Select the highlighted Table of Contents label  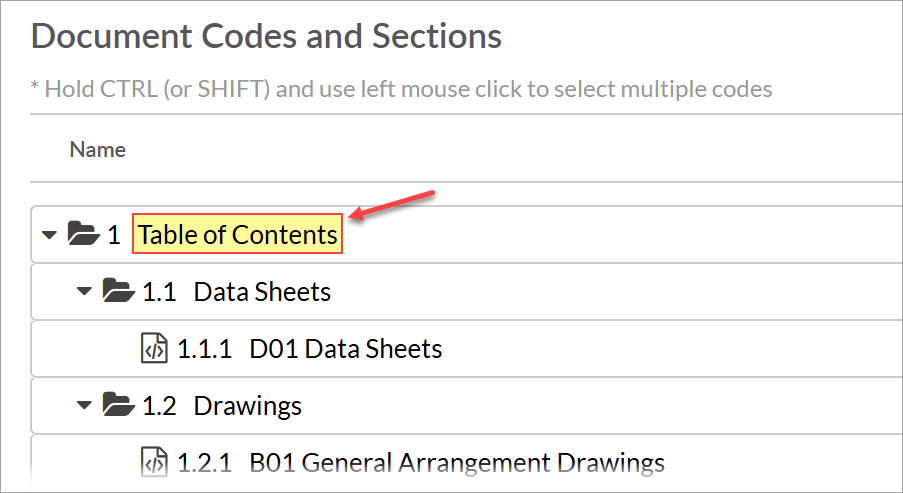[238, 235]
